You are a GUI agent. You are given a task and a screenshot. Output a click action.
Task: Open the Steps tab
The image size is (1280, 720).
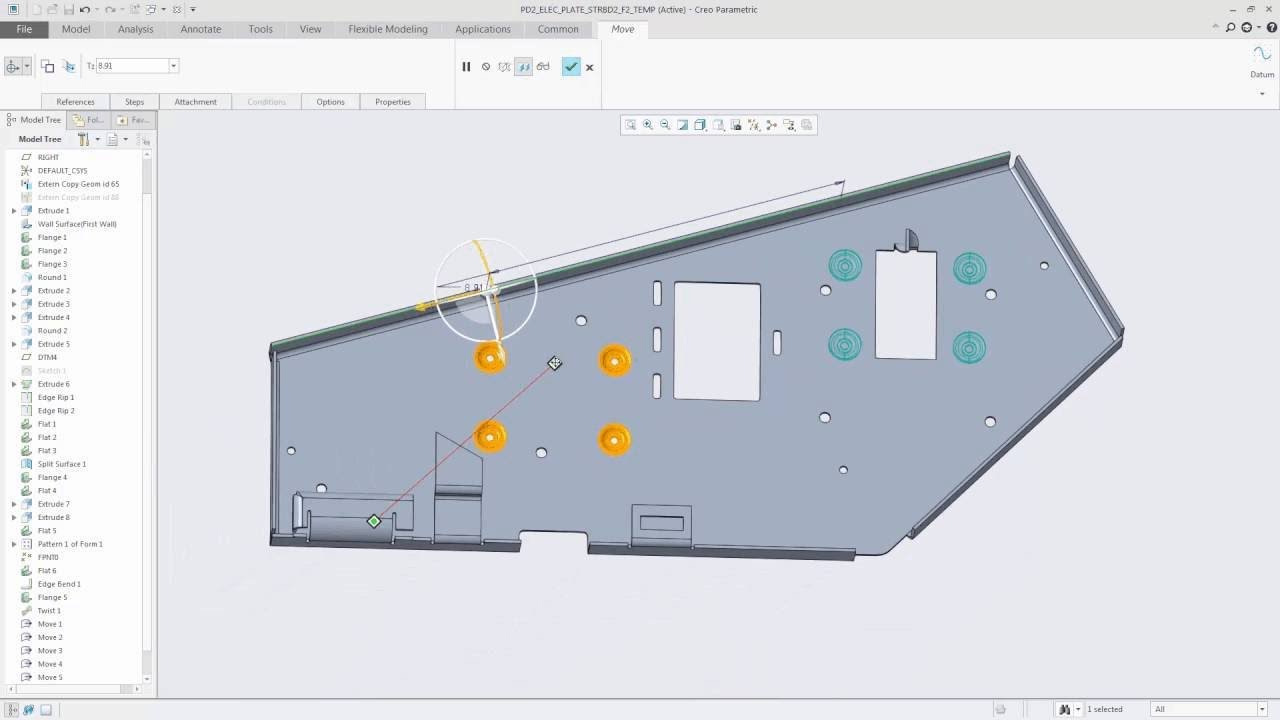[x=134, y=101]
